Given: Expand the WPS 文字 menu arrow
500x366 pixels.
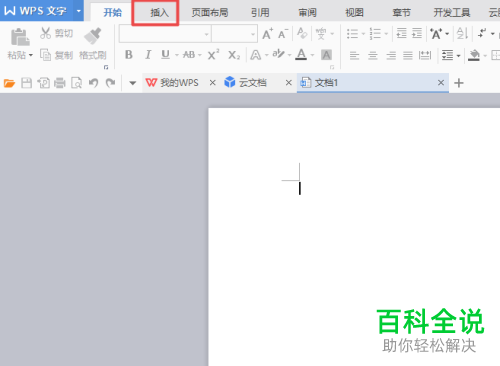Looking at the screenshot, I should coord(79,11).
